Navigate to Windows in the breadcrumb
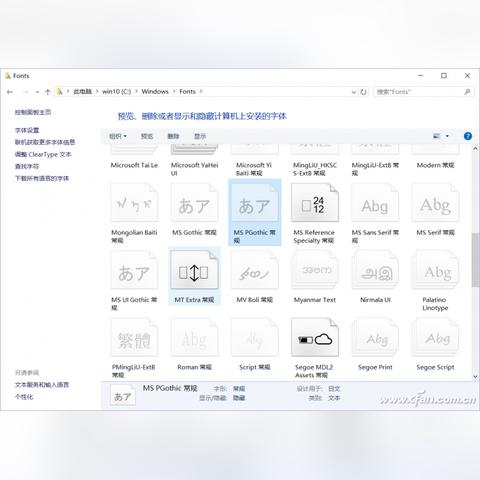This screenshot has height=480, width=480. tap(155, 92)
